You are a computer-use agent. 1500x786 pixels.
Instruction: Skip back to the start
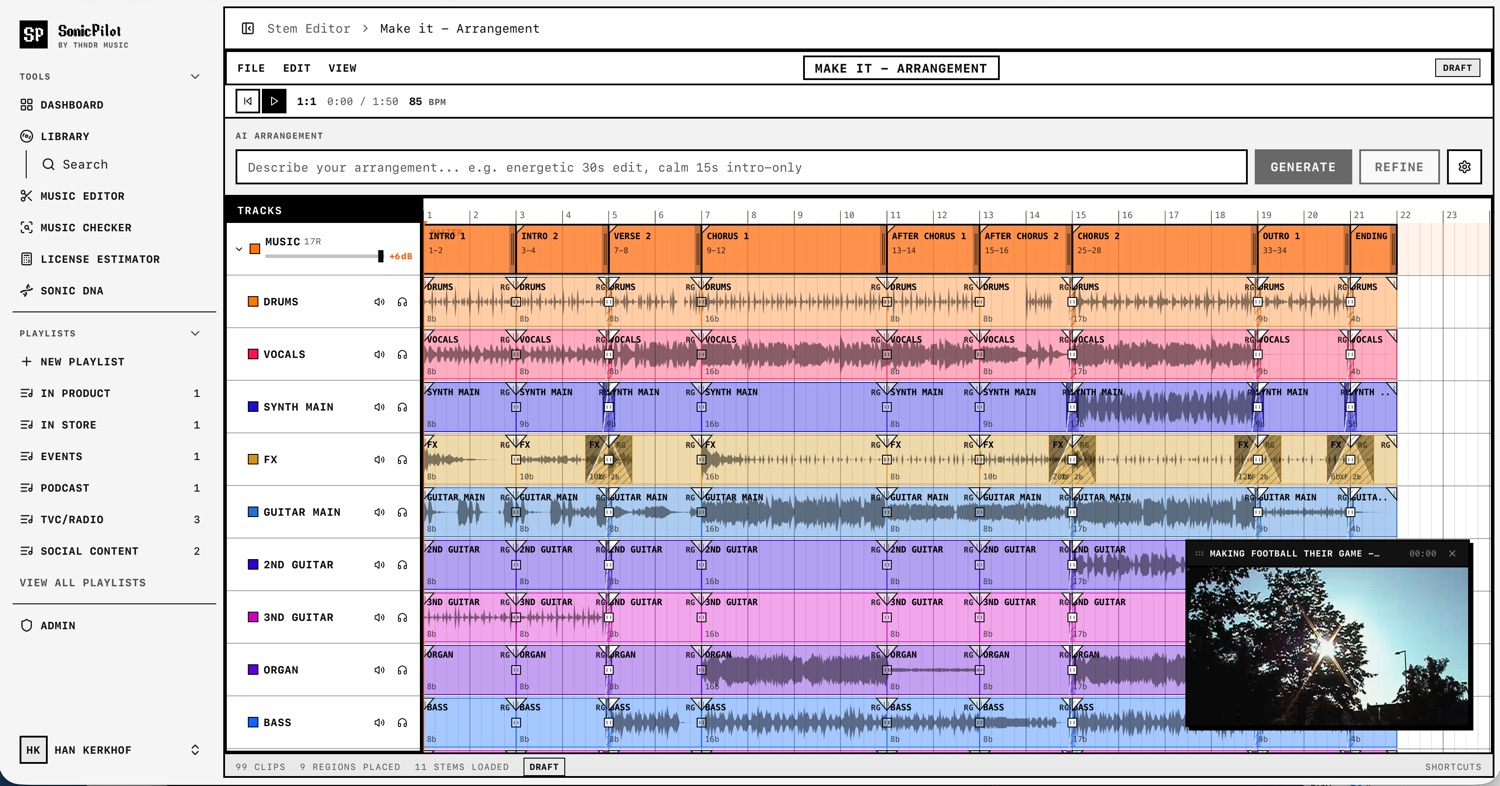(248, 101)
